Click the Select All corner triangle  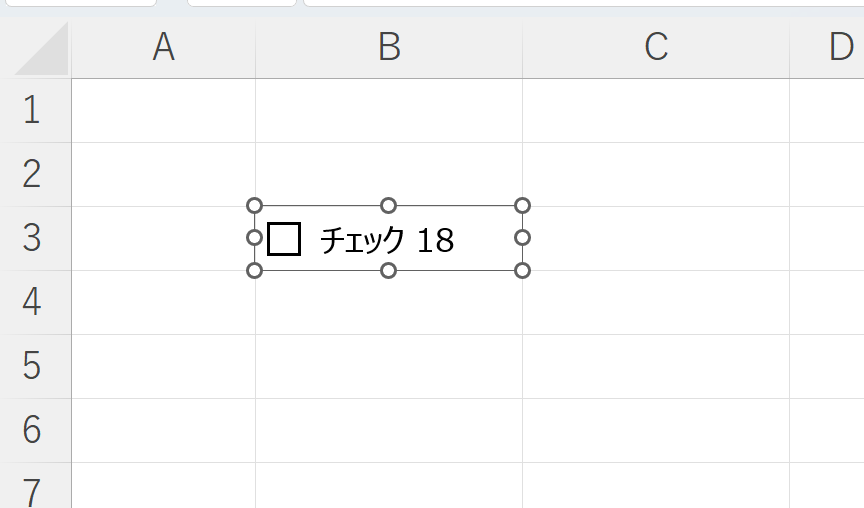(x=42, y=50)
